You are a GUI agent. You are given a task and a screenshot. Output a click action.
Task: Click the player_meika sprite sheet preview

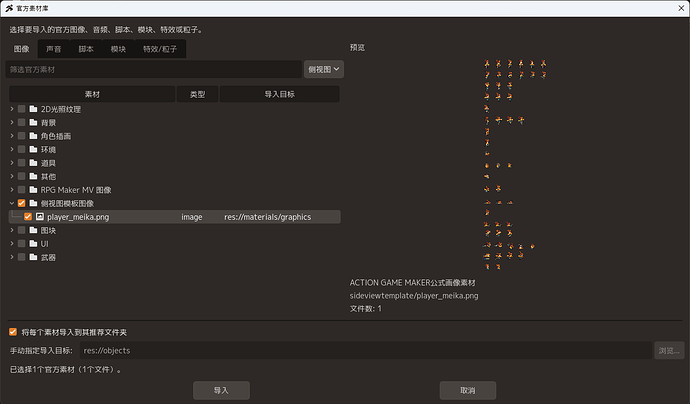coord(515,165)
